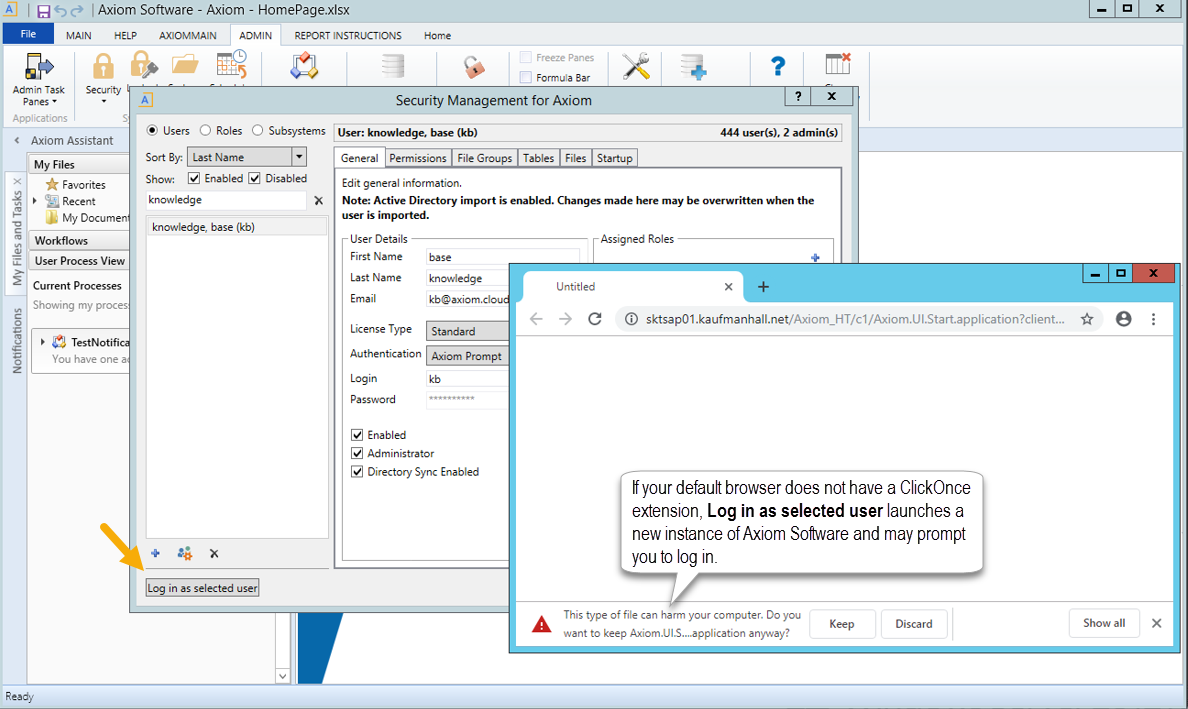Toggle the Directory Sync Enabled checkbox

click(x=357, y=471)
